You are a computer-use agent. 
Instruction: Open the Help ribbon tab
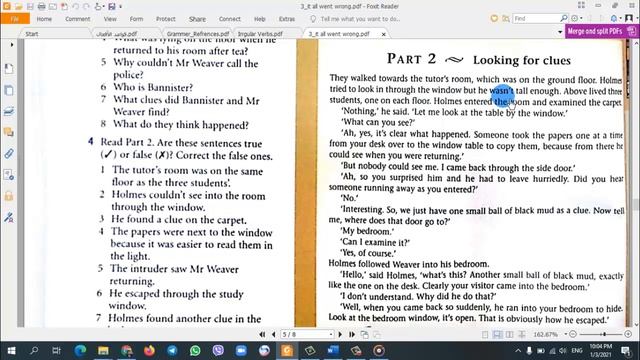coord(260,19)
